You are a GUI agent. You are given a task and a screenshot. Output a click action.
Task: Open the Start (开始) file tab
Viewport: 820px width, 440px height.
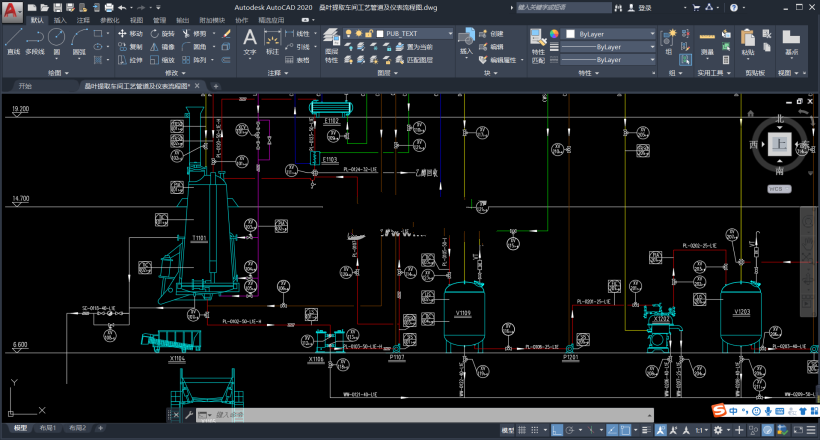coord(25,86)
